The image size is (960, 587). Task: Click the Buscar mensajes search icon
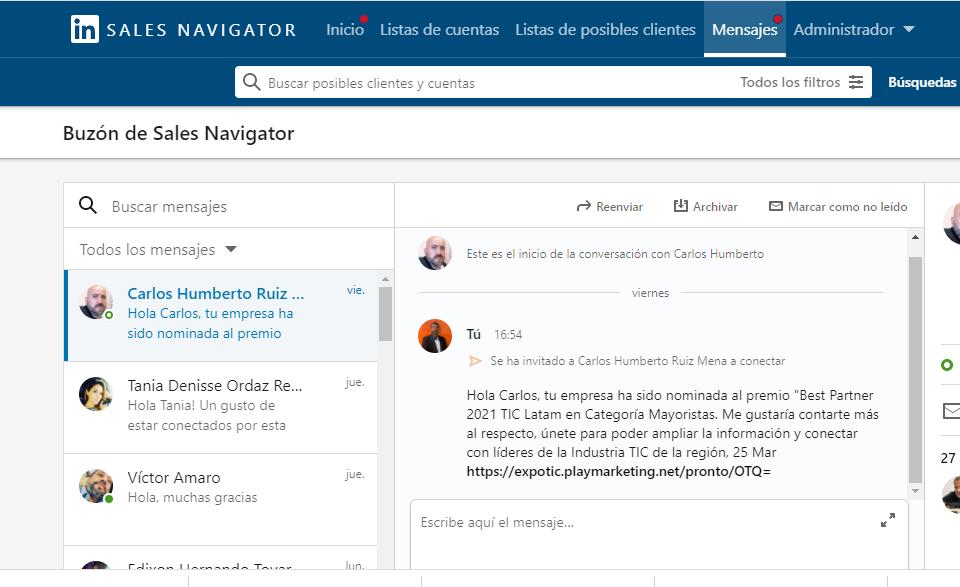88,205
